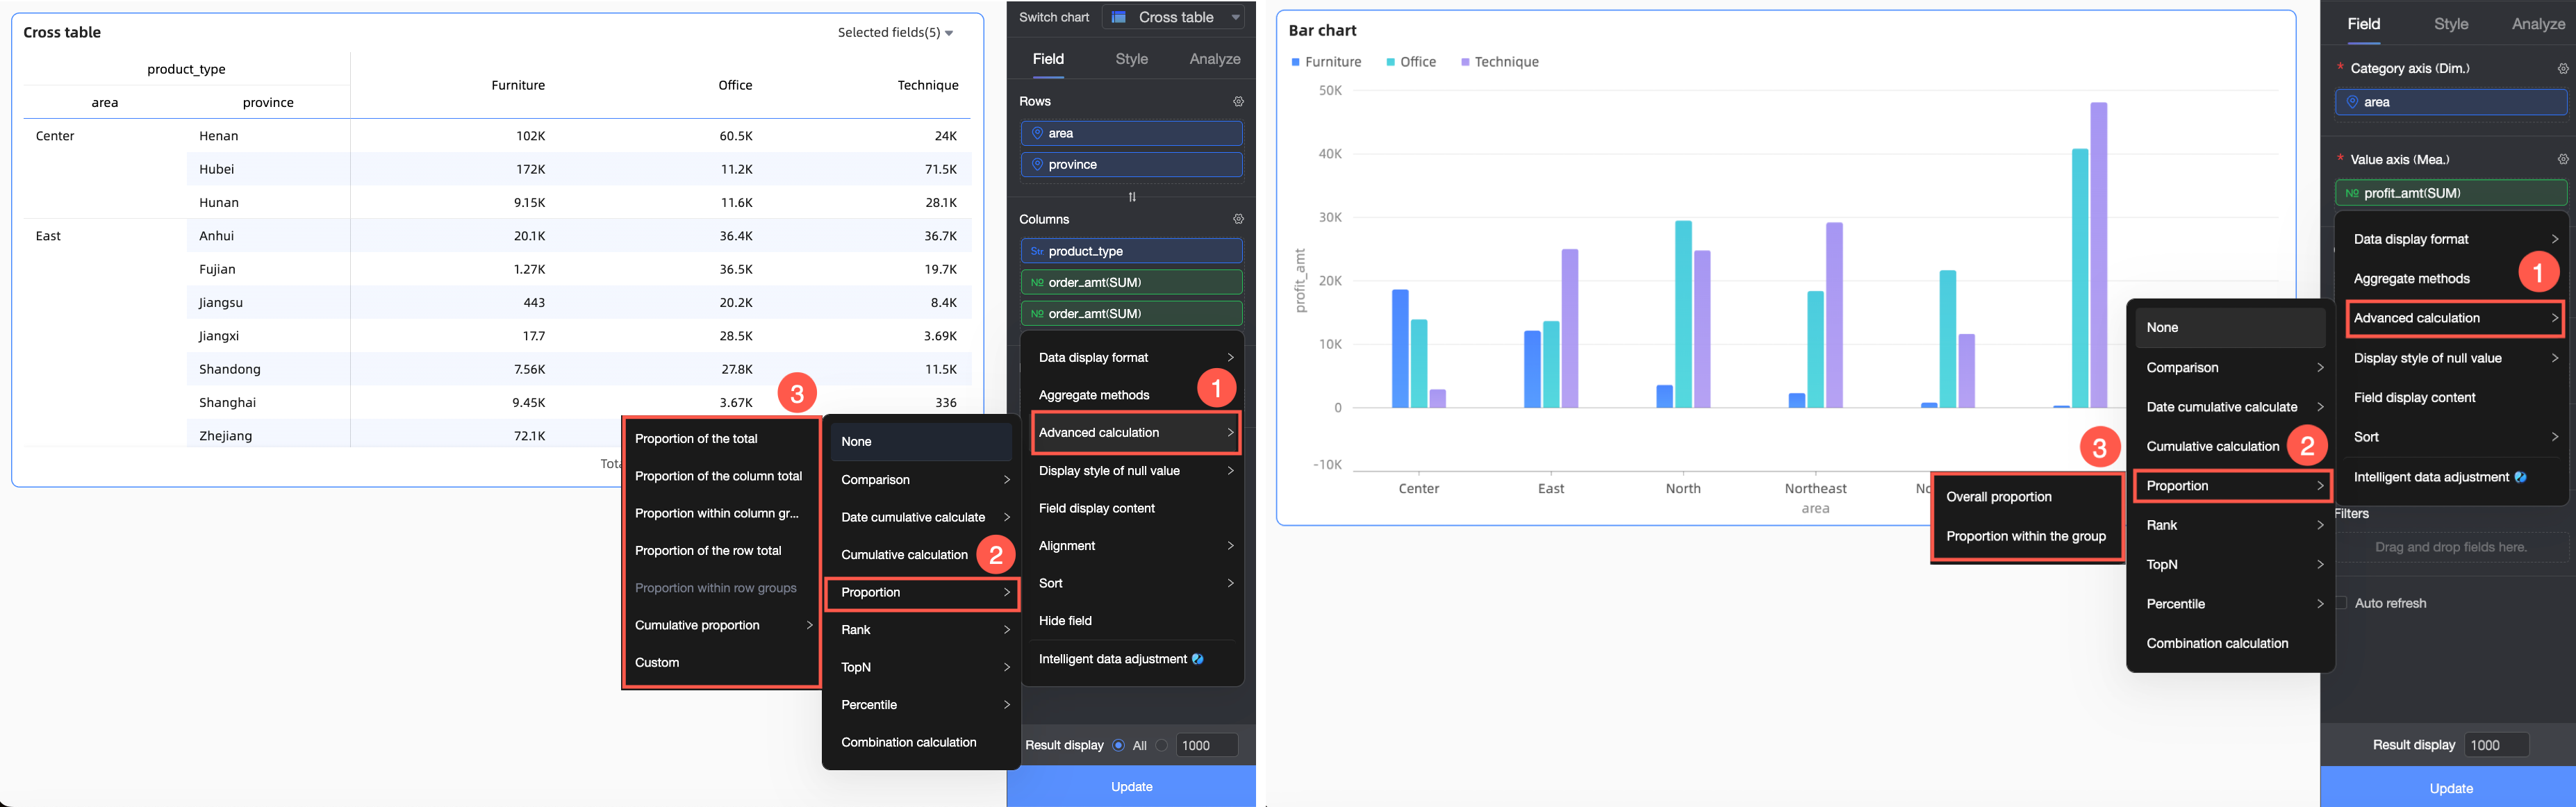Select the 1000 limit radio button
2576x807 pixels.
[x=1162, y=745]
